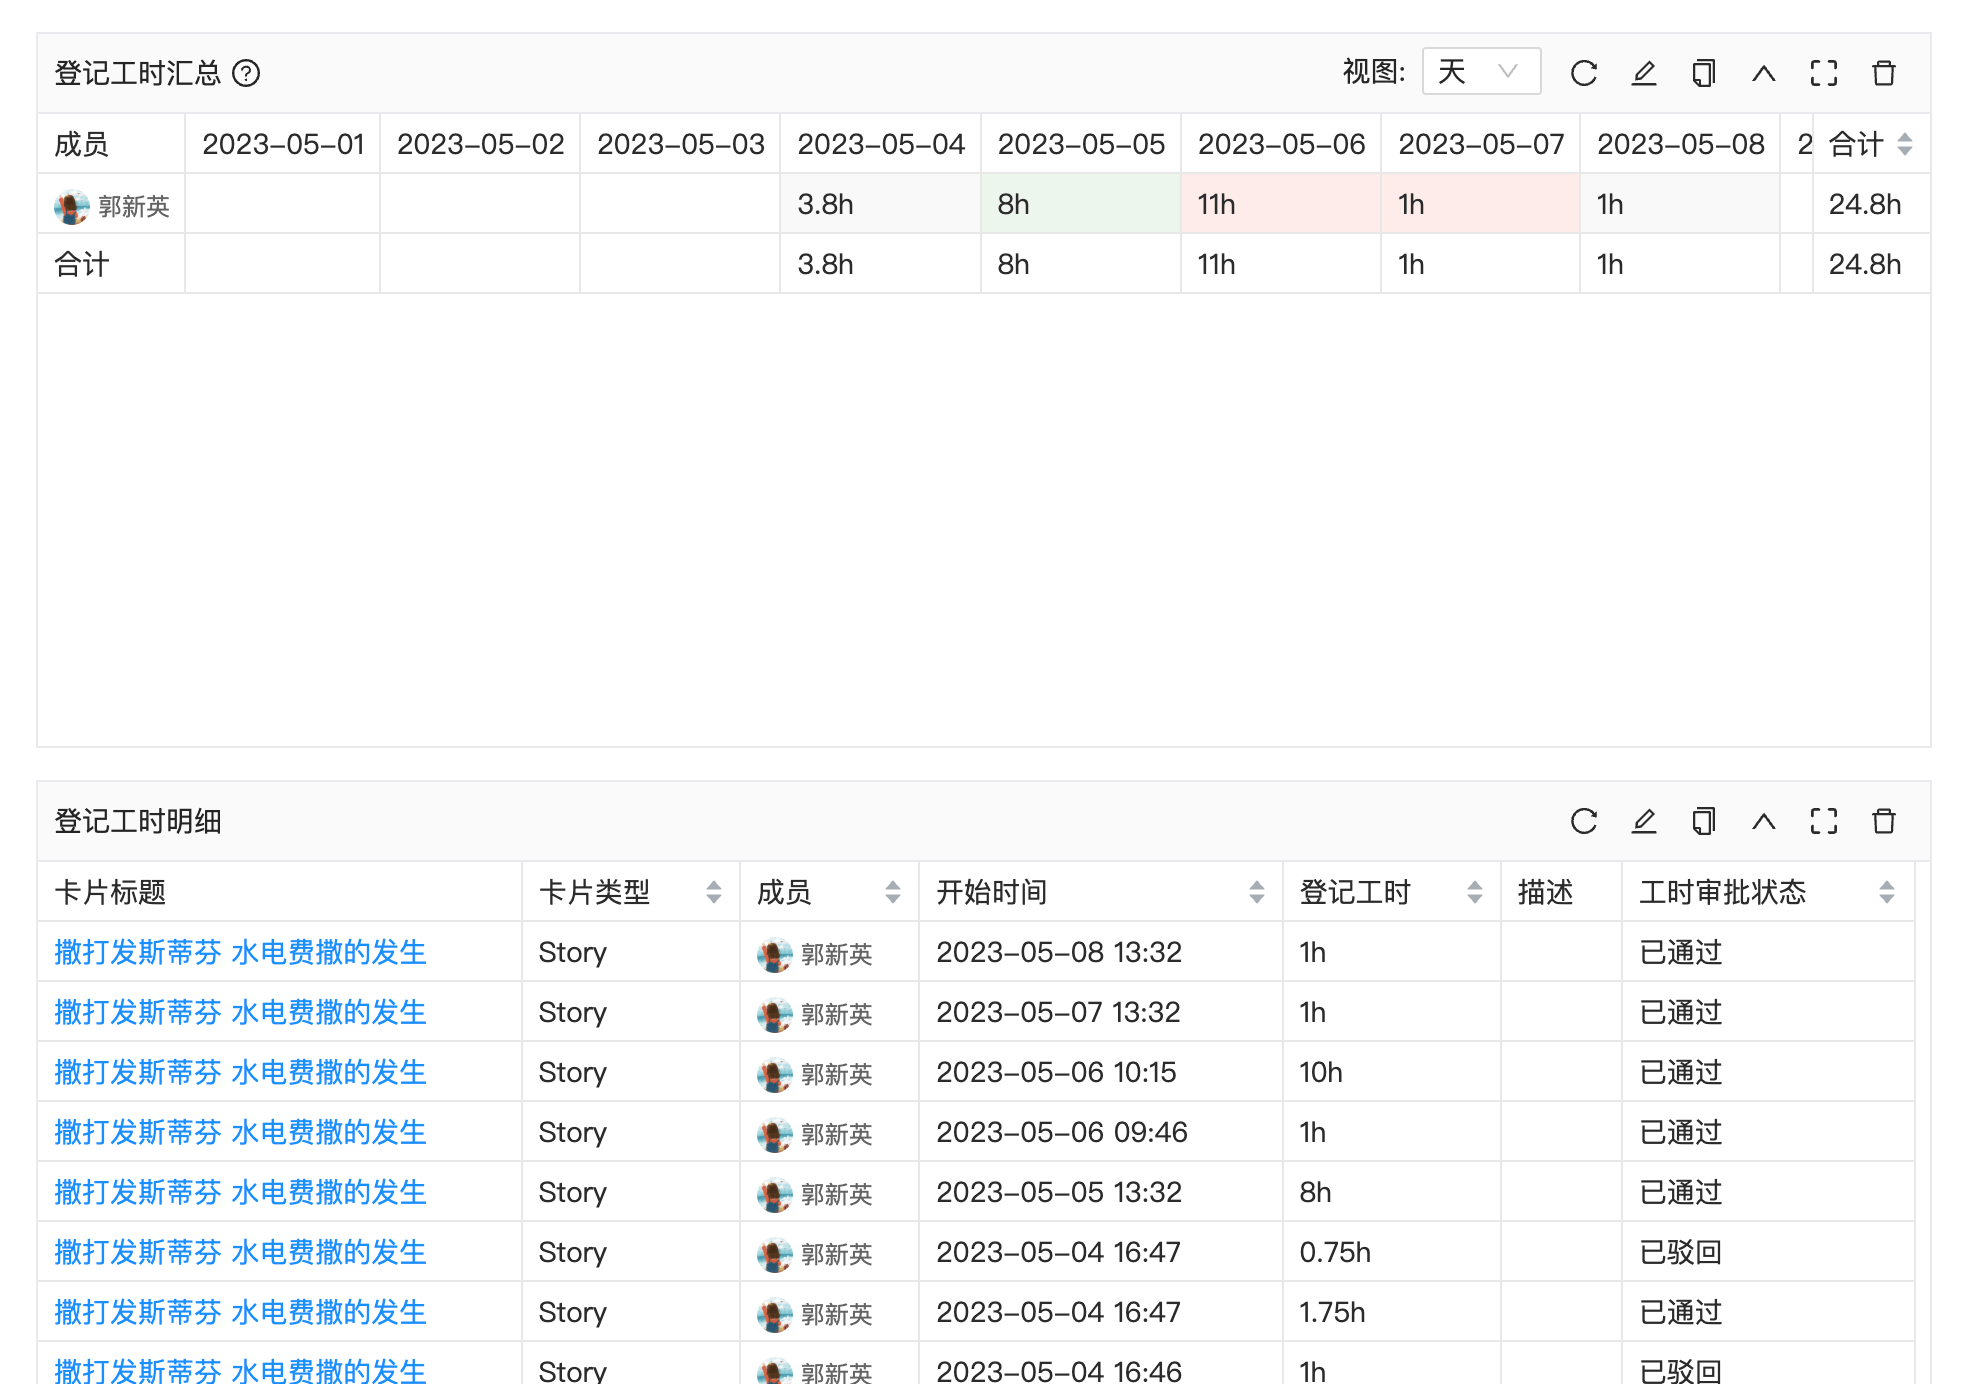Viewport: 1978px width, 1384px height.
Task: Sort summary table by 合计 column
Action: (x=1904, y=144)
